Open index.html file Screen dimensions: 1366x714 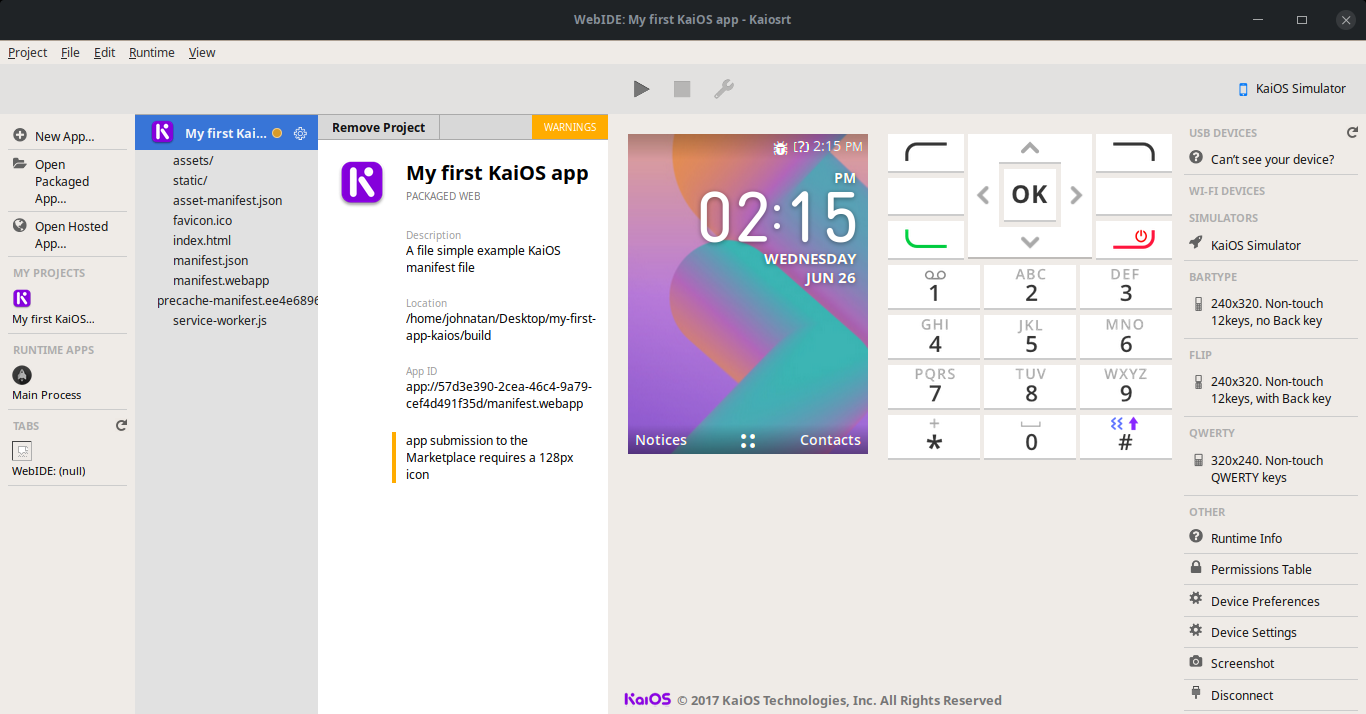[202, 240]
